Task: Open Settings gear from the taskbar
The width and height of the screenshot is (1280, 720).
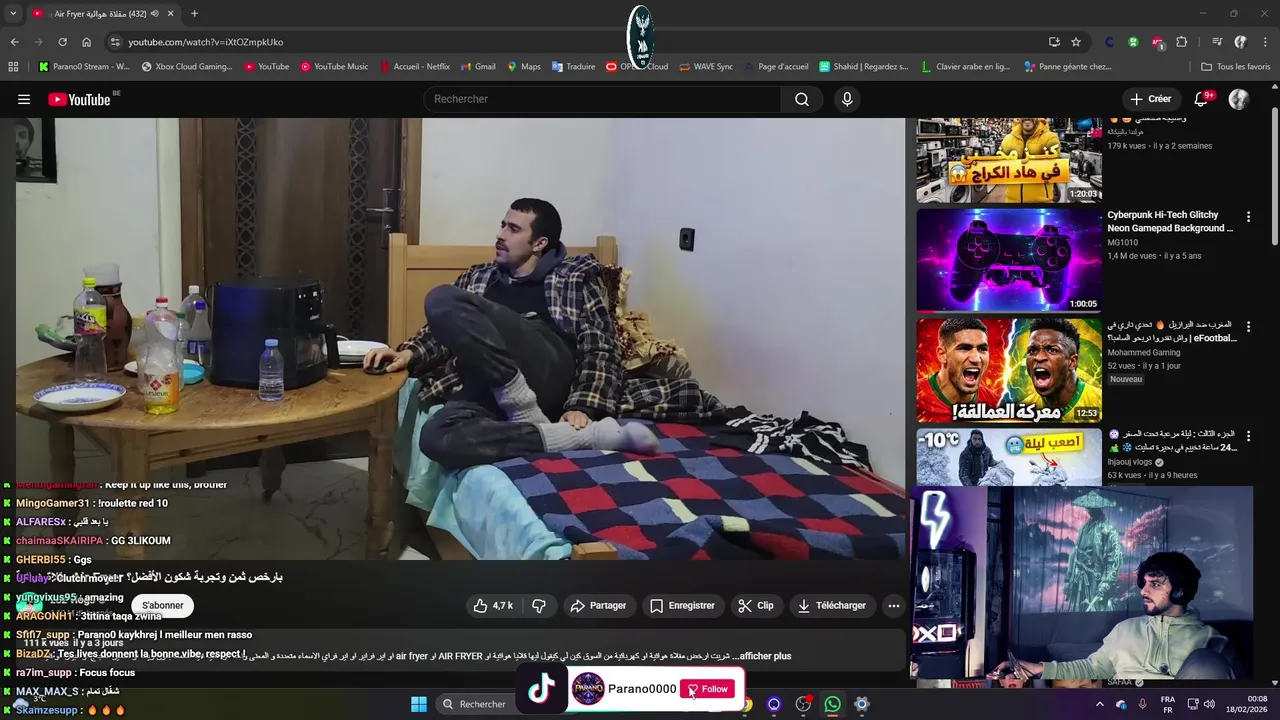Action: [x=861, y=704]
